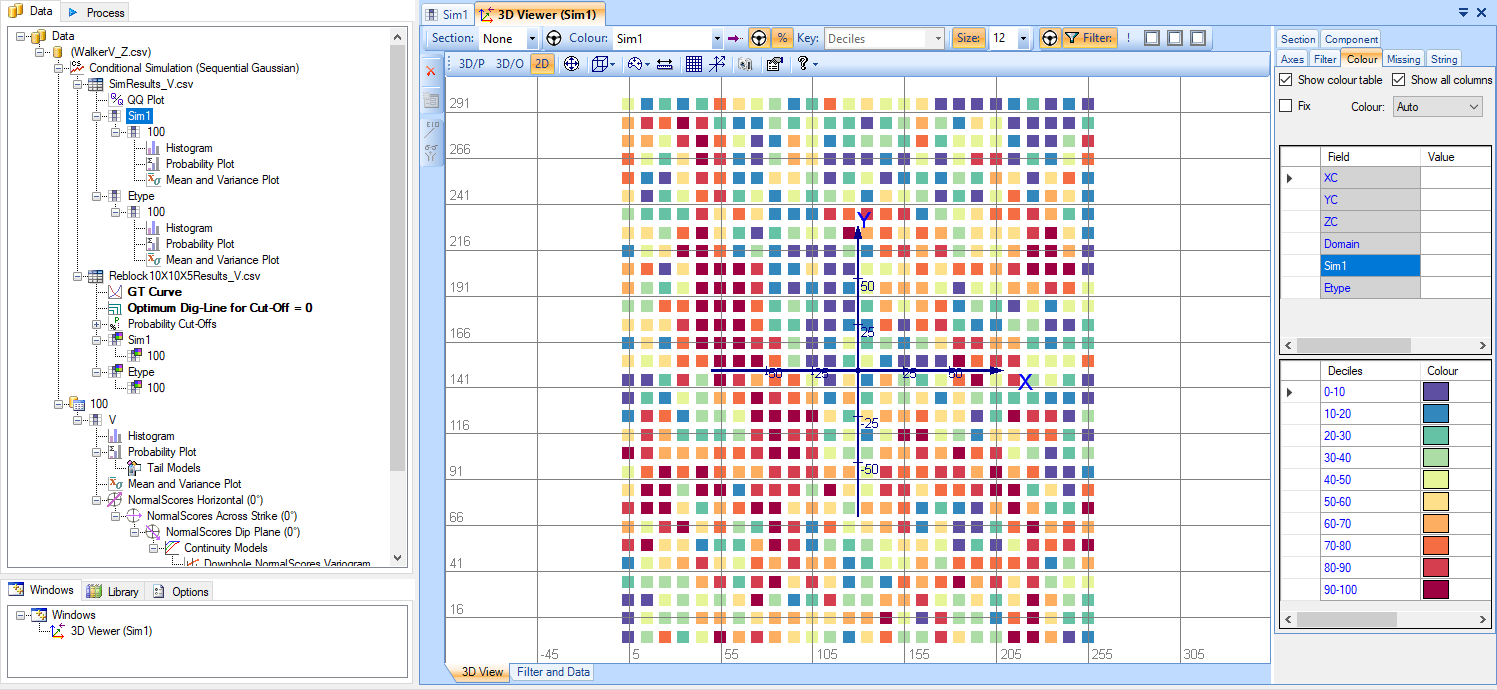
Task: Click the zoom extents crosshair icon
Action: tap(571, 64)
